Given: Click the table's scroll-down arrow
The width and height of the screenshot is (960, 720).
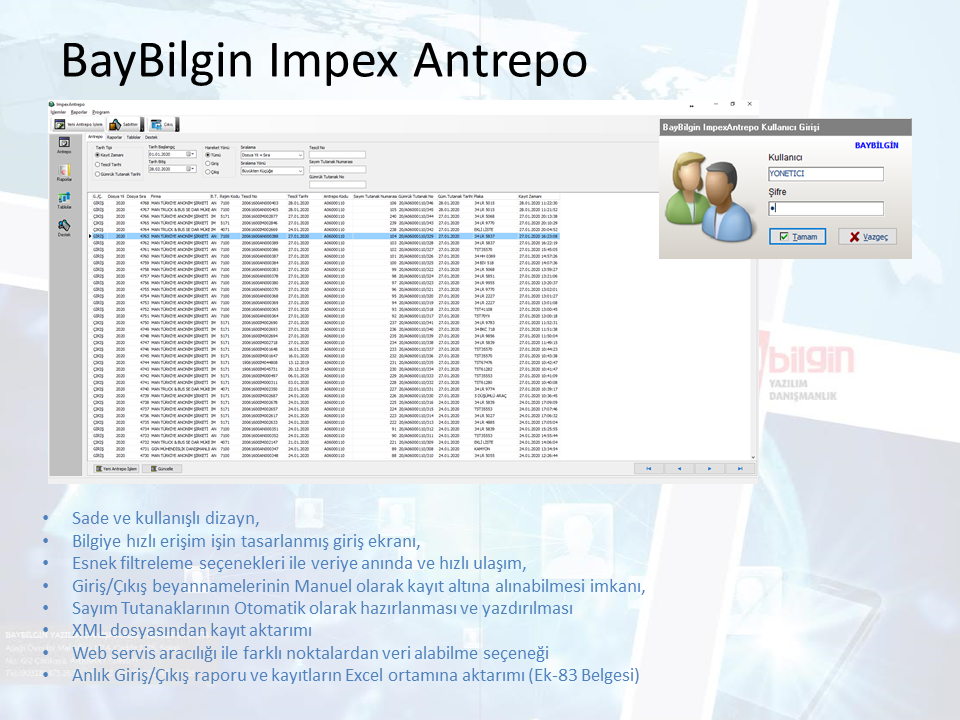Looking at the screenshot, I should (752, 457).
